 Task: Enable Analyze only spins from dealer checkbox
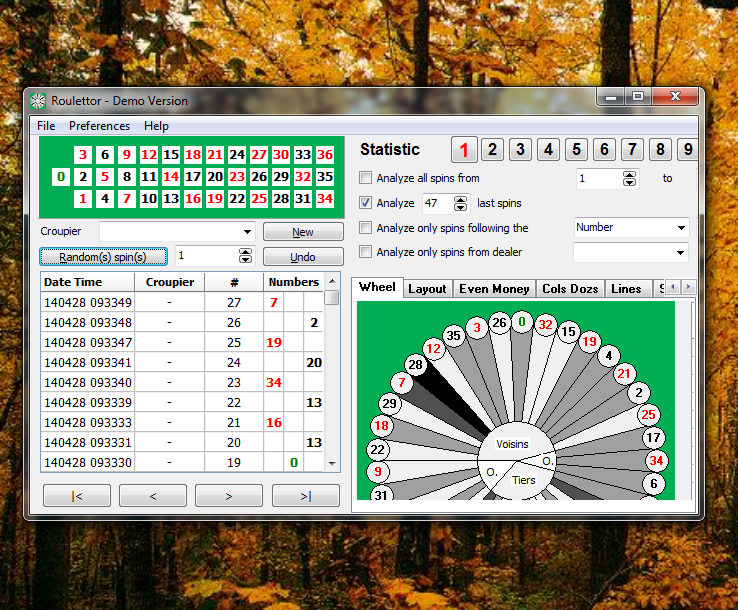(x=365, y=252)
